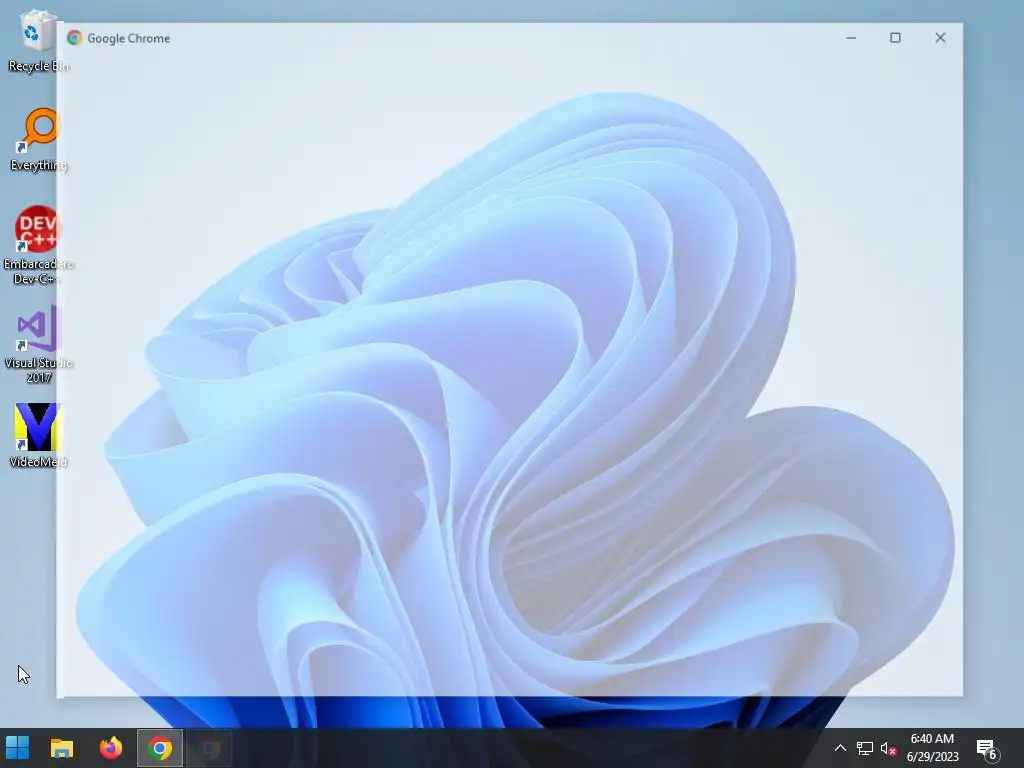Select the Everything search shortcut
Viewport: 1024px width, 768px height.
tap(38, 140)
